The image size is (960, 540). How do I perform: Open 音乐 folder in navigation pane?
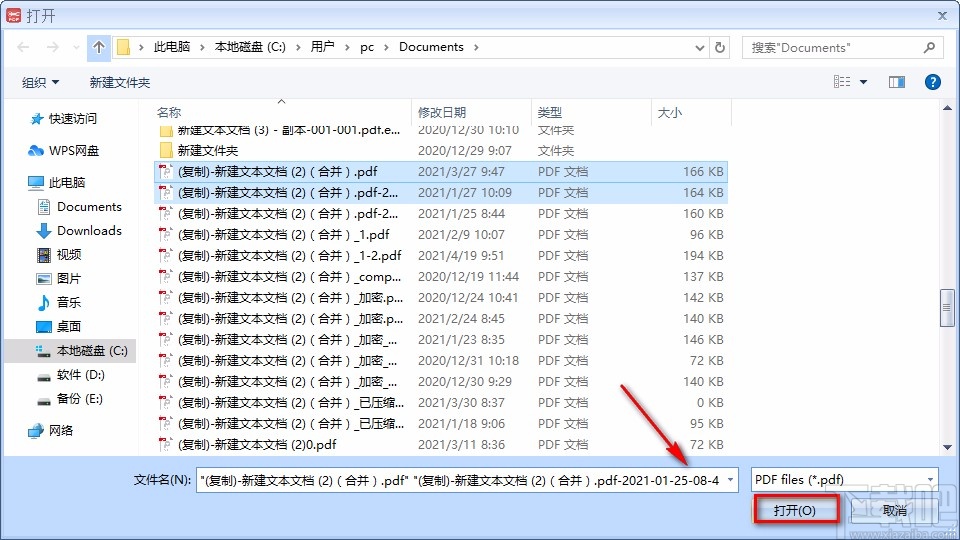tap(59, 302)
